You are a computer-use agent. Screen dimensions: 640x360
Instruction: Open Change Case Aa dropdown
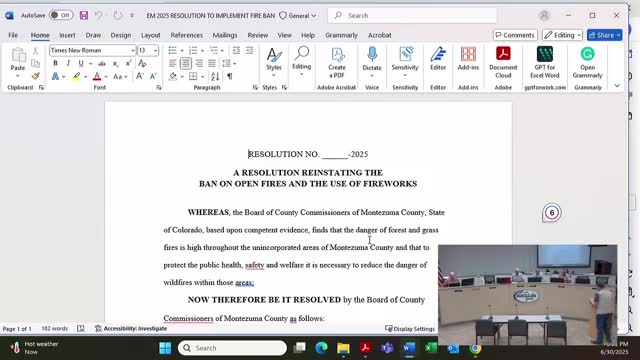coord(120,76)
